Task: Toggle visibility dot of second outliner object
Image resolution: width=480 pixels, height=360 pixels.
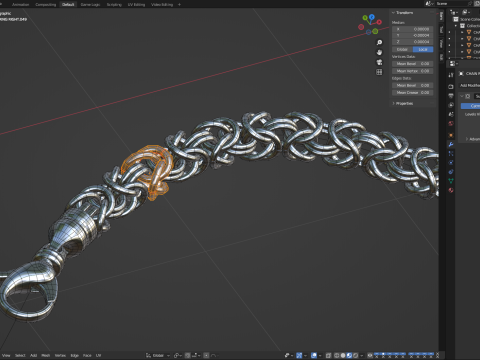Action: [x=450, y=39]
